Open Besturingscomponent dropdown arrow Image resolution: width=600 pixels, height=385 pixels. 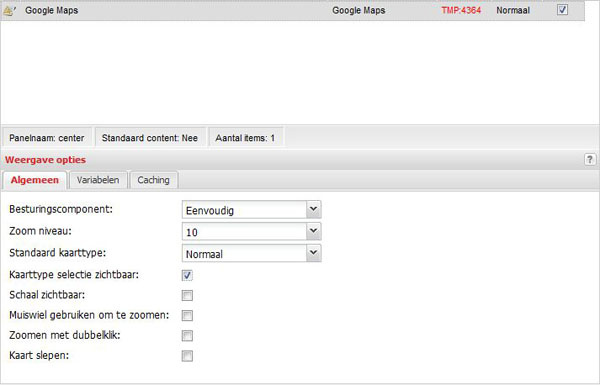click(x=313, y=209)
